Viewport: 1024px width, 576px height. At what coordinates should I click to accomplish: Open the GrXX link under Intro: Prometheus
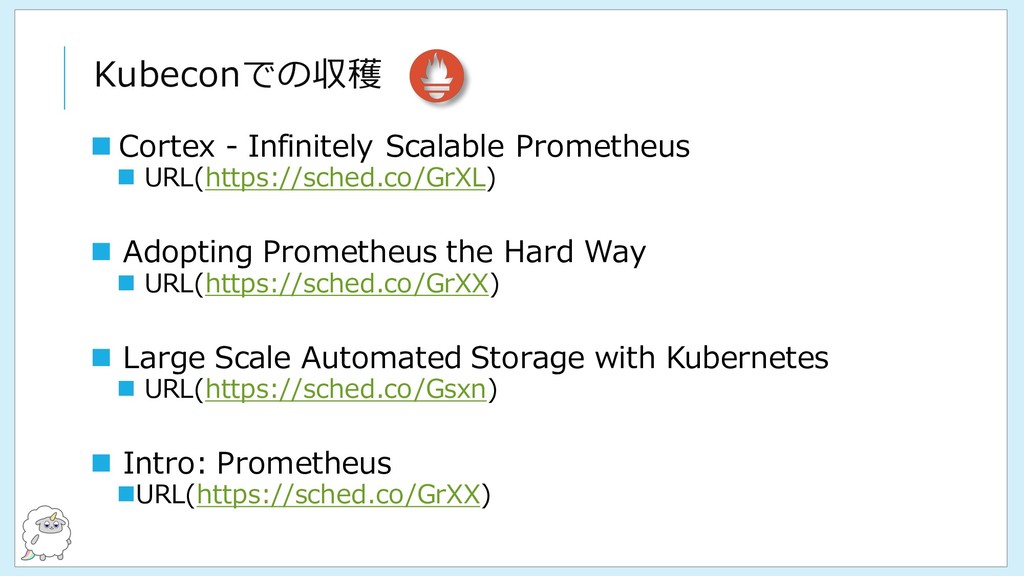pyautogui.click(x=338, y=495)
